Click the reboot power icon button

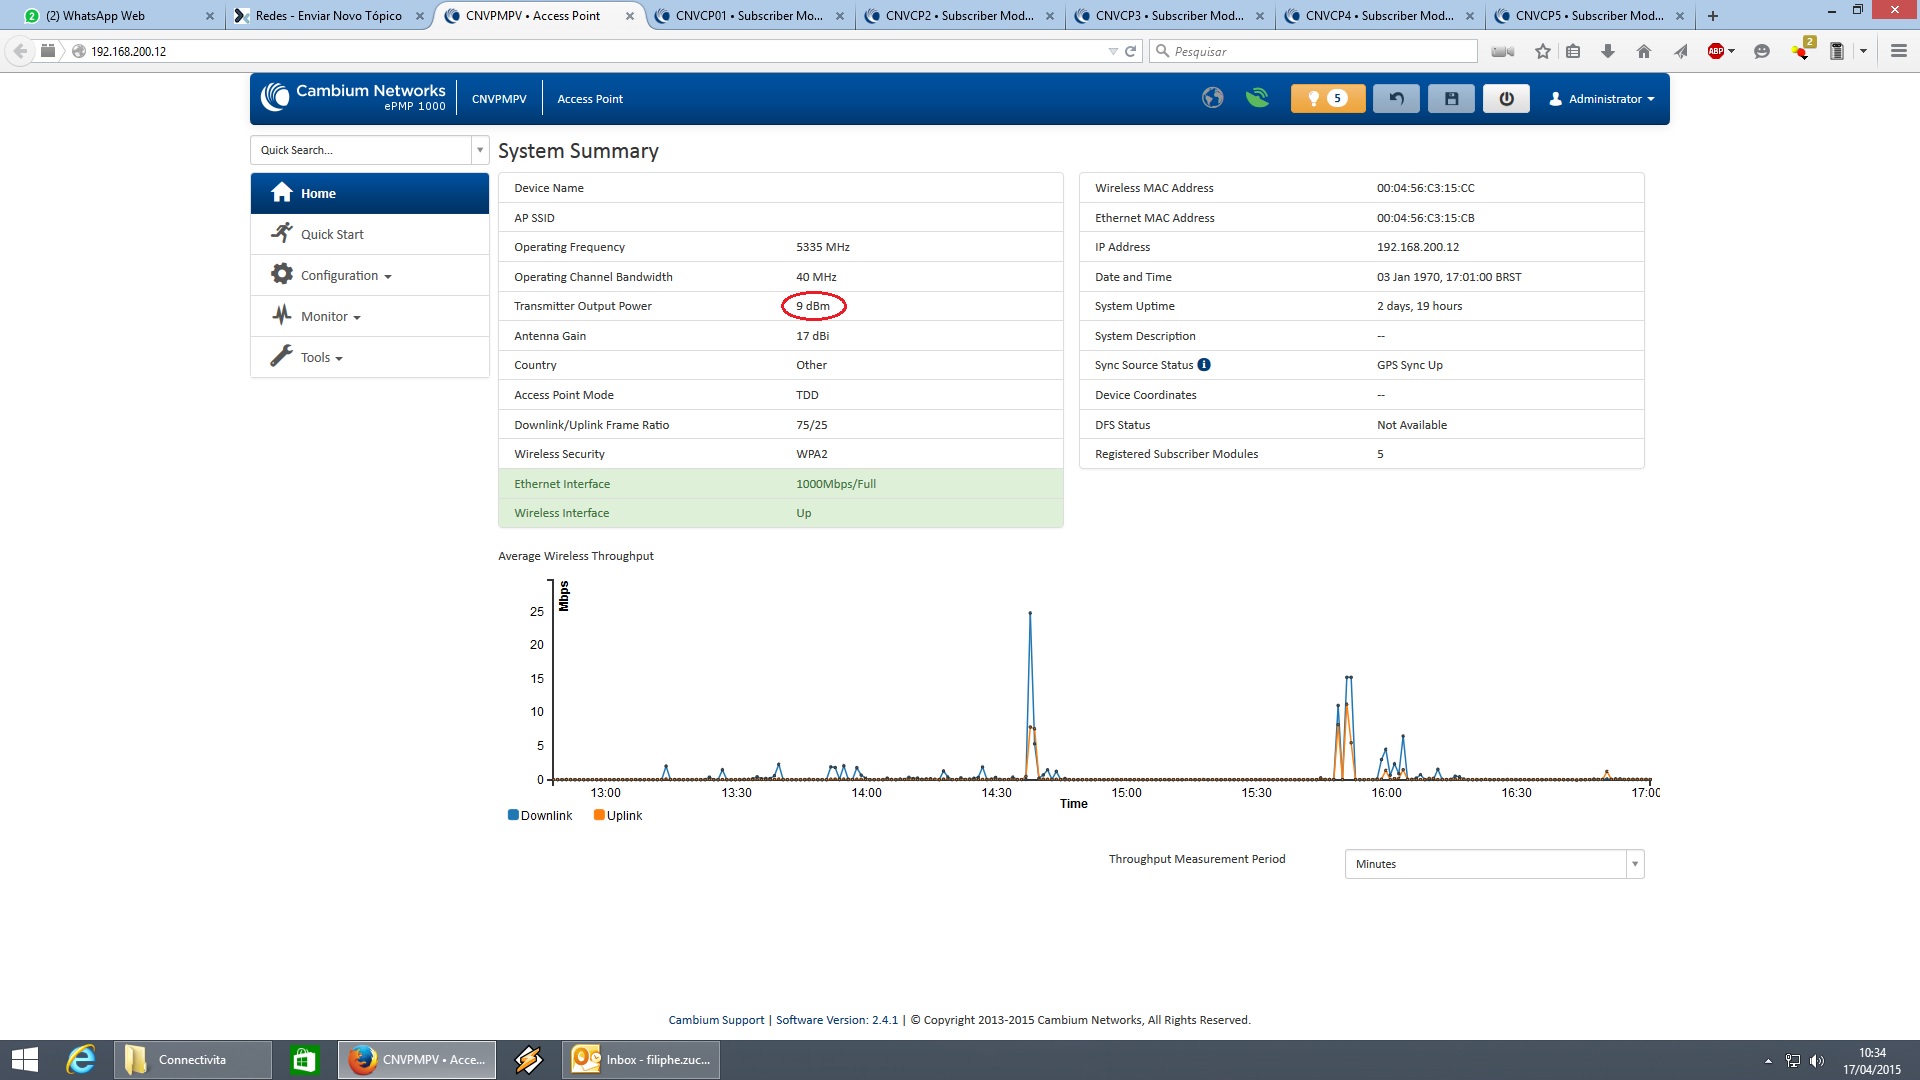(x=1506, y=98)
